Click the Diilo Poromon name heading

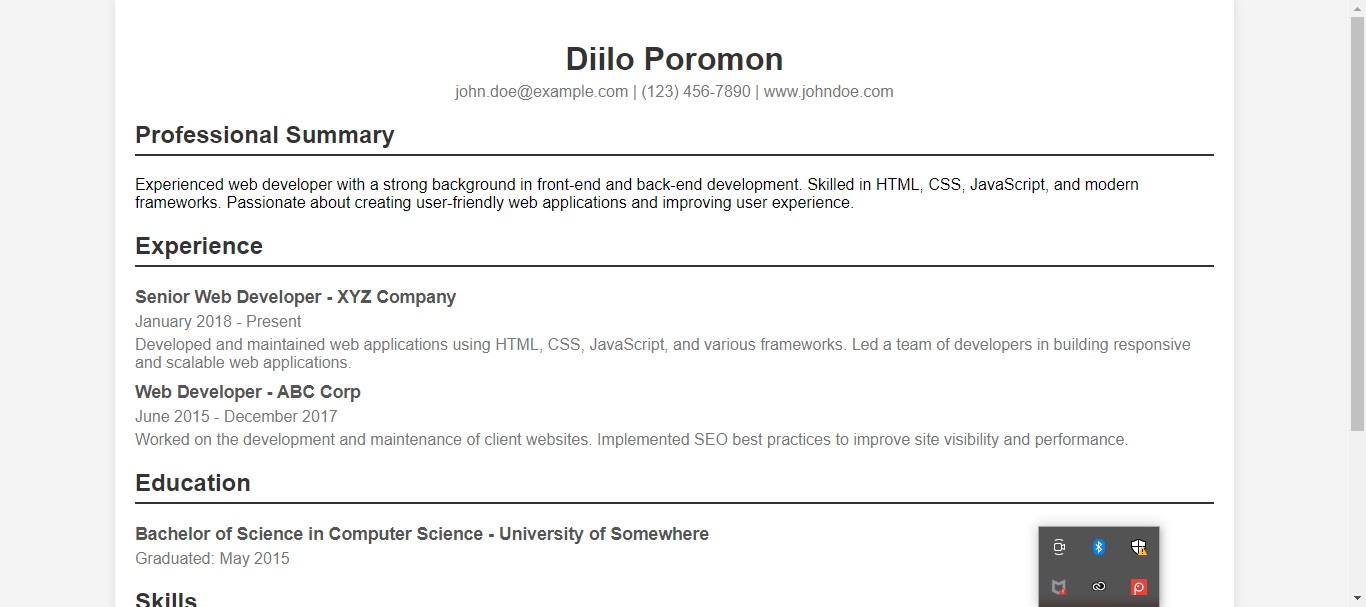click(674, 59)
